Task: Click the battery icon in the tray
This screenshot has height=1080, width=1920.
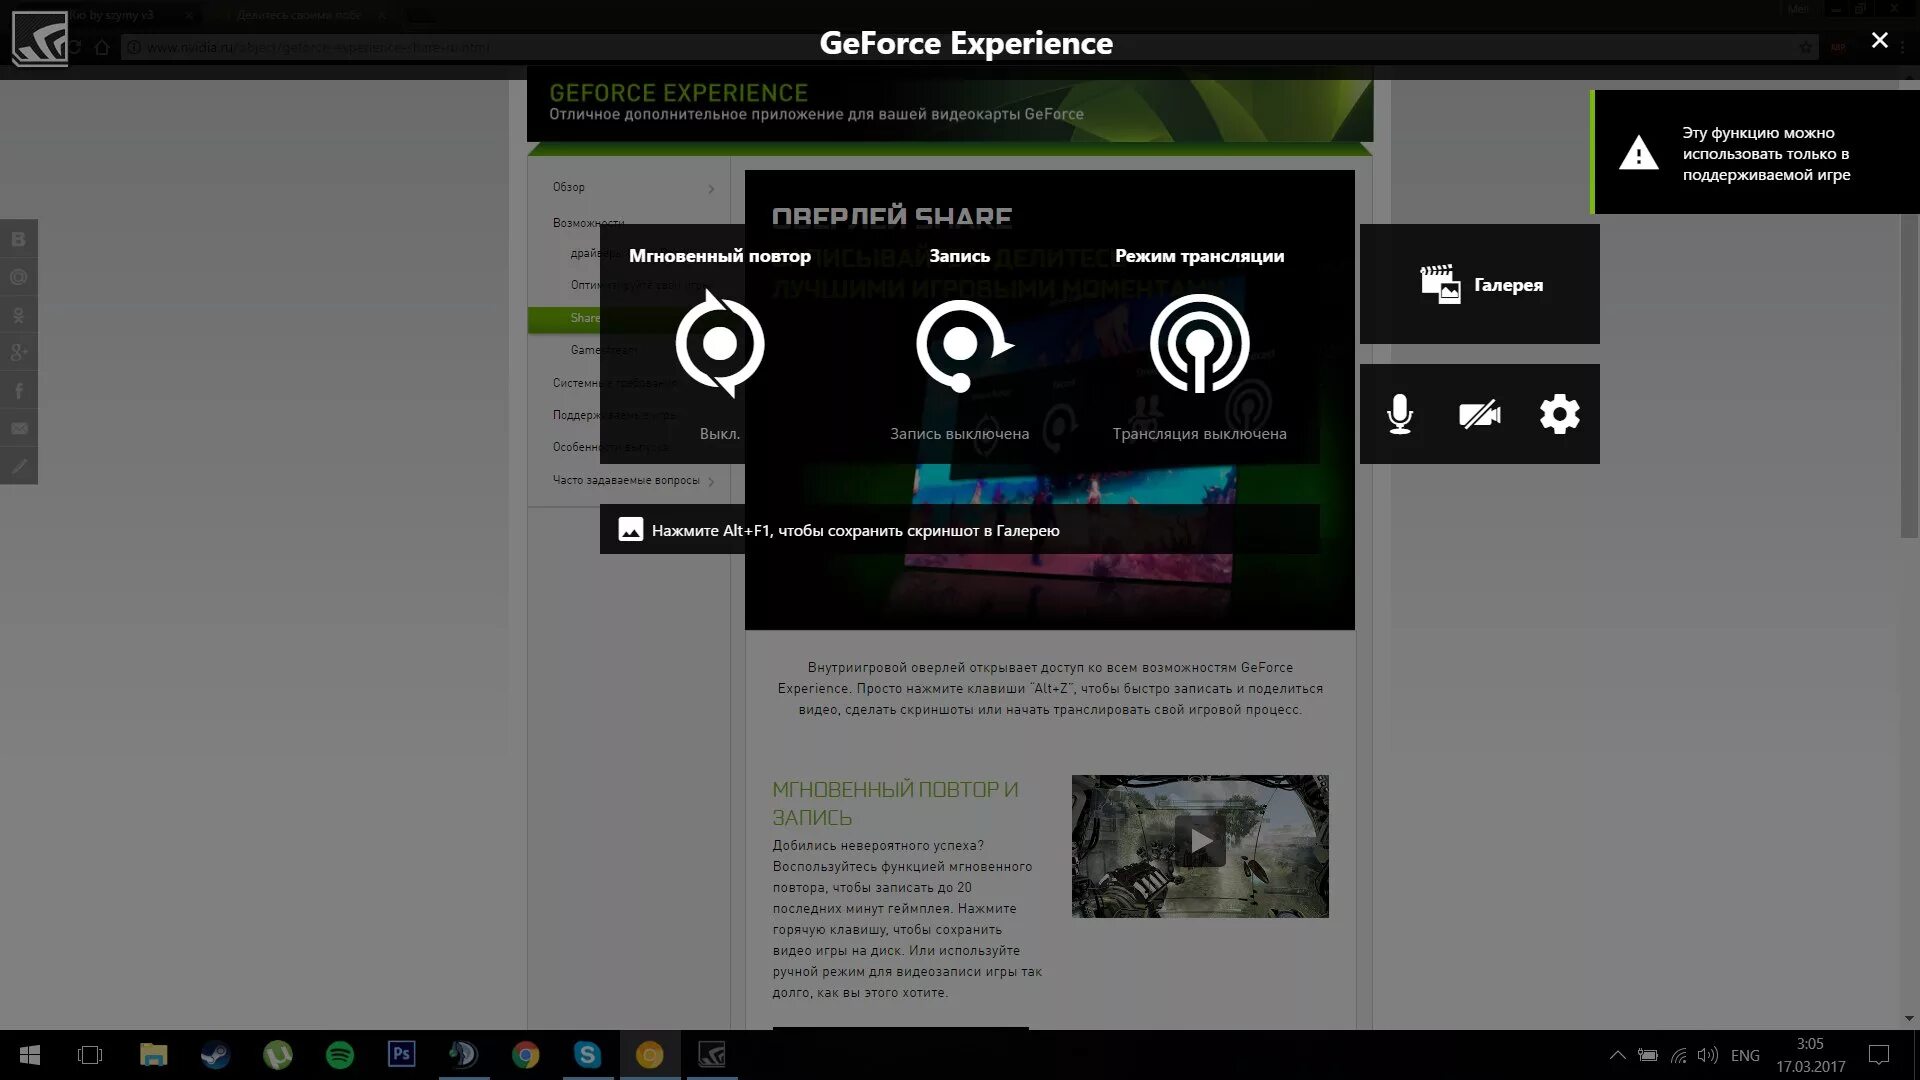Action: (1647, 1055)
